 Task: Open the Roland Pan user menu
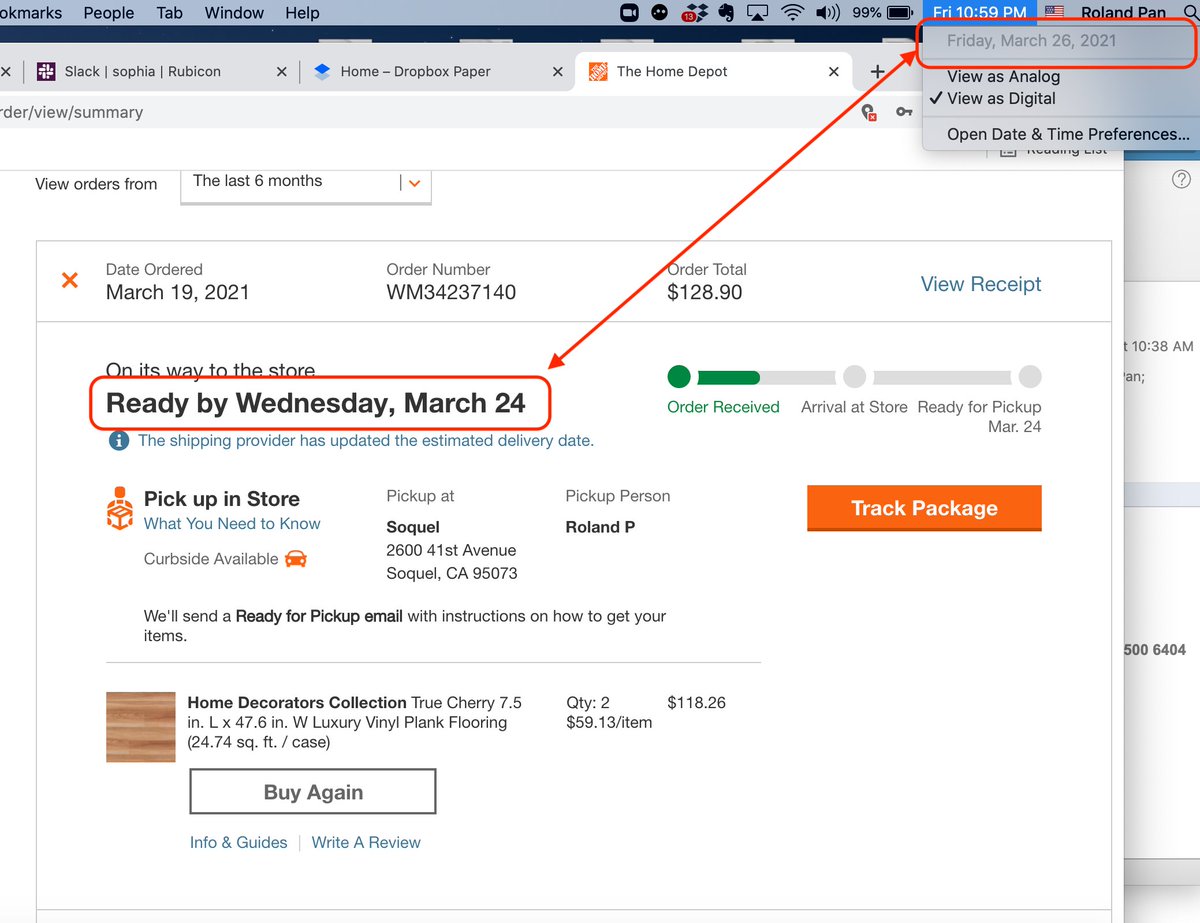tap(1123, 13)
